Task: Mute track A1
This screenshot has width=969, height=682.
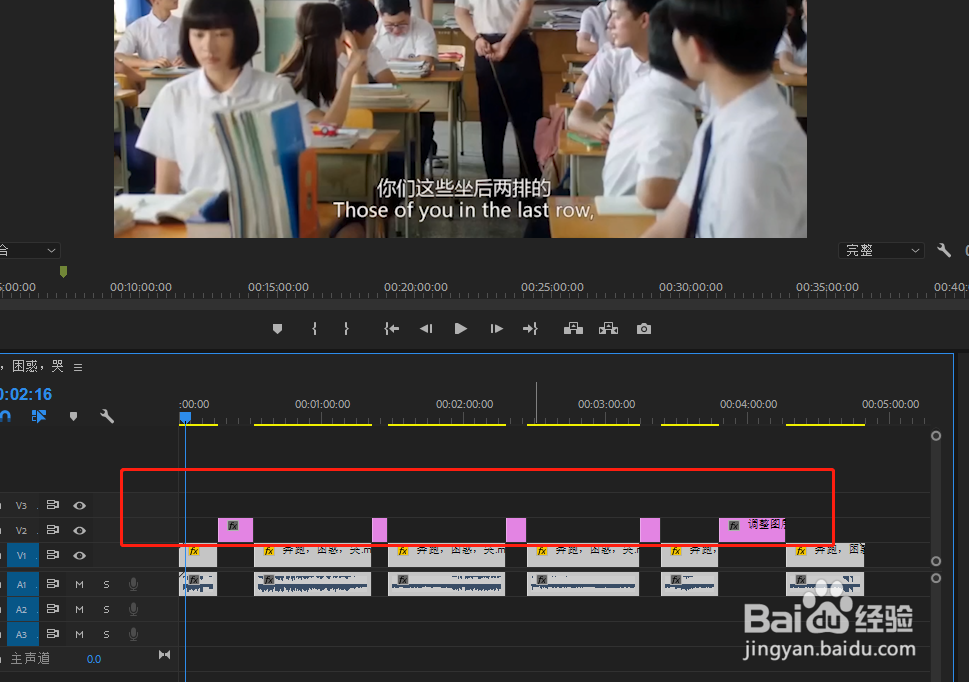Action: click(79, 584)
